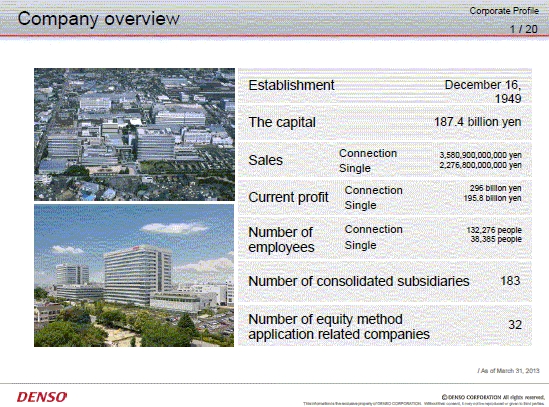Click the '195.8 billion yen' value
Viewport: 549px width, 407px height.
tap(492, 198)
